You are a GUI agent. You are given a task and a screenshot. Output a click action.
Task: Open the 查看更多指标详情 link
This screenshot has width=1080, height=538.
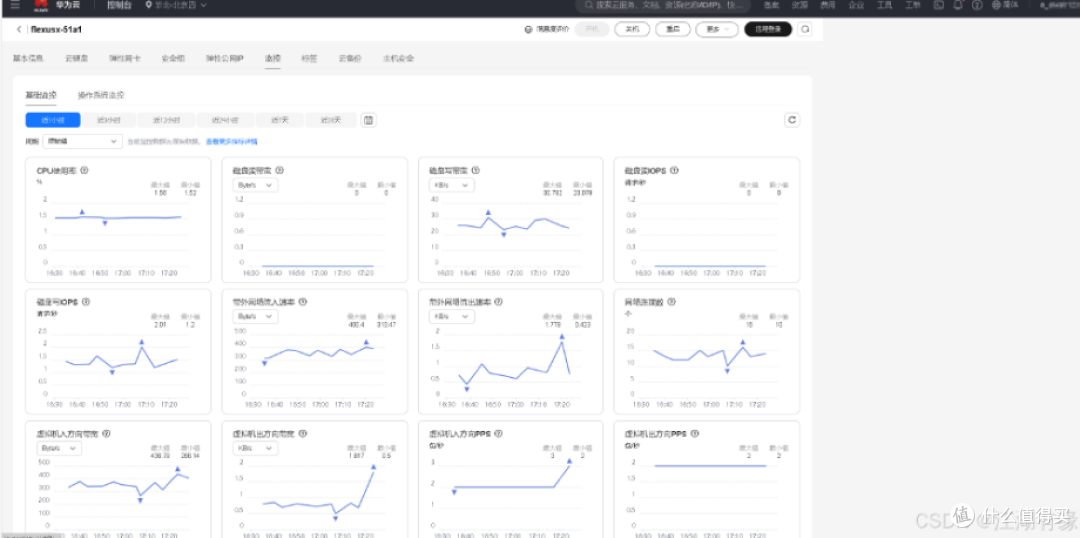click(231, 141)
